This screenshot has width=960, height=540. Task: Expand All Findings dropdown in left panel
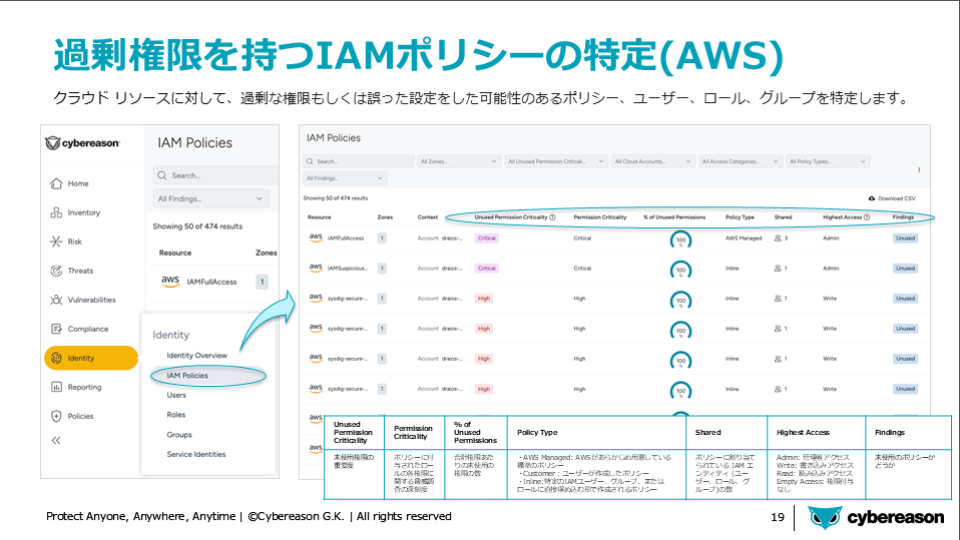[x=211, y=199]
